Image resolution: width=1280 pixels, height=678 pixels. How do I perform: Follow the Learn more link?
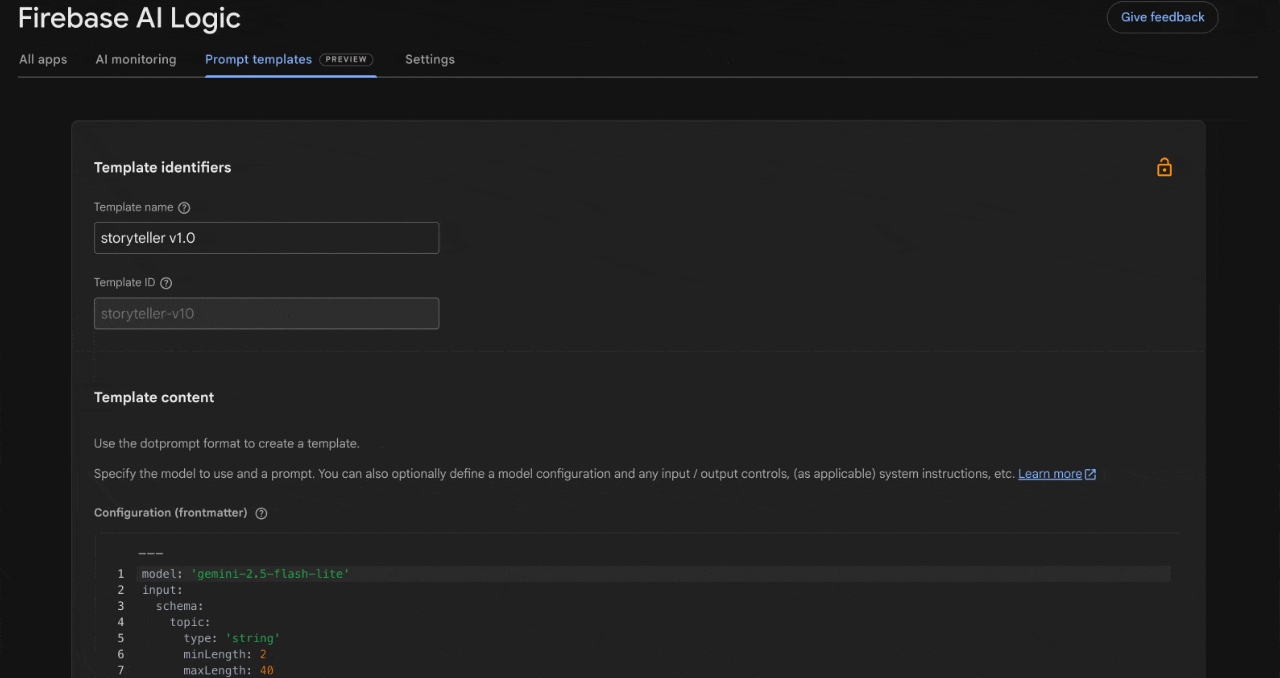(1049, 474)
